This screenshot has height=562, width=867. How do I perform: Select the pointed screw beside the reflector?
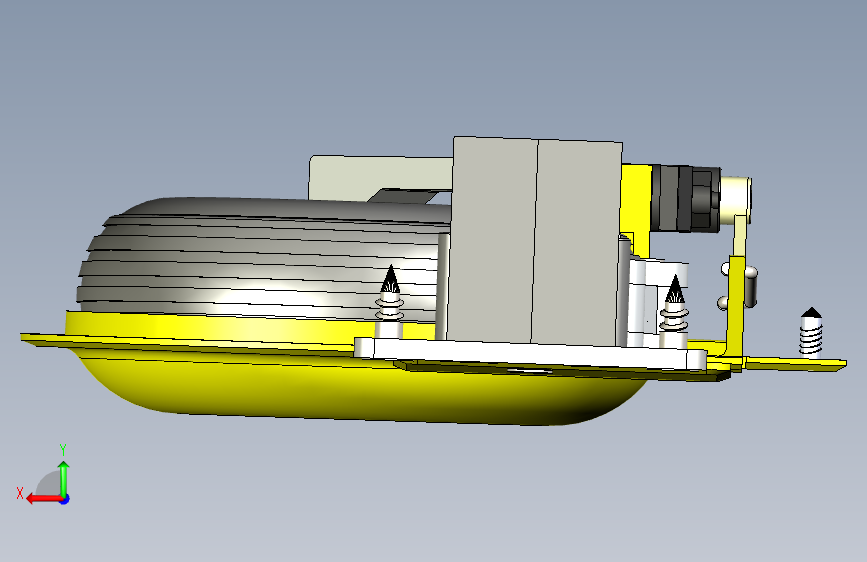click(x=390, y=301)
